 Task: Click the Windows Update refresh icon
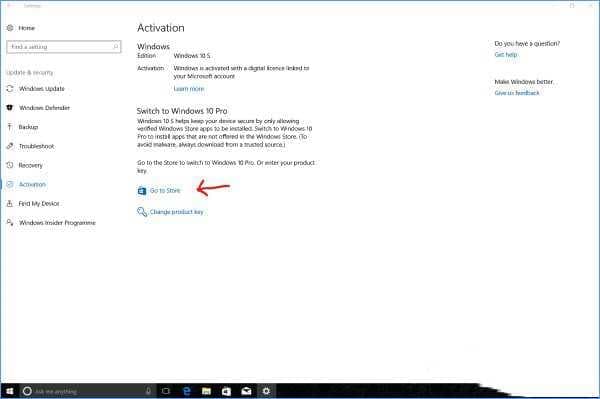(x=10, y=89)
